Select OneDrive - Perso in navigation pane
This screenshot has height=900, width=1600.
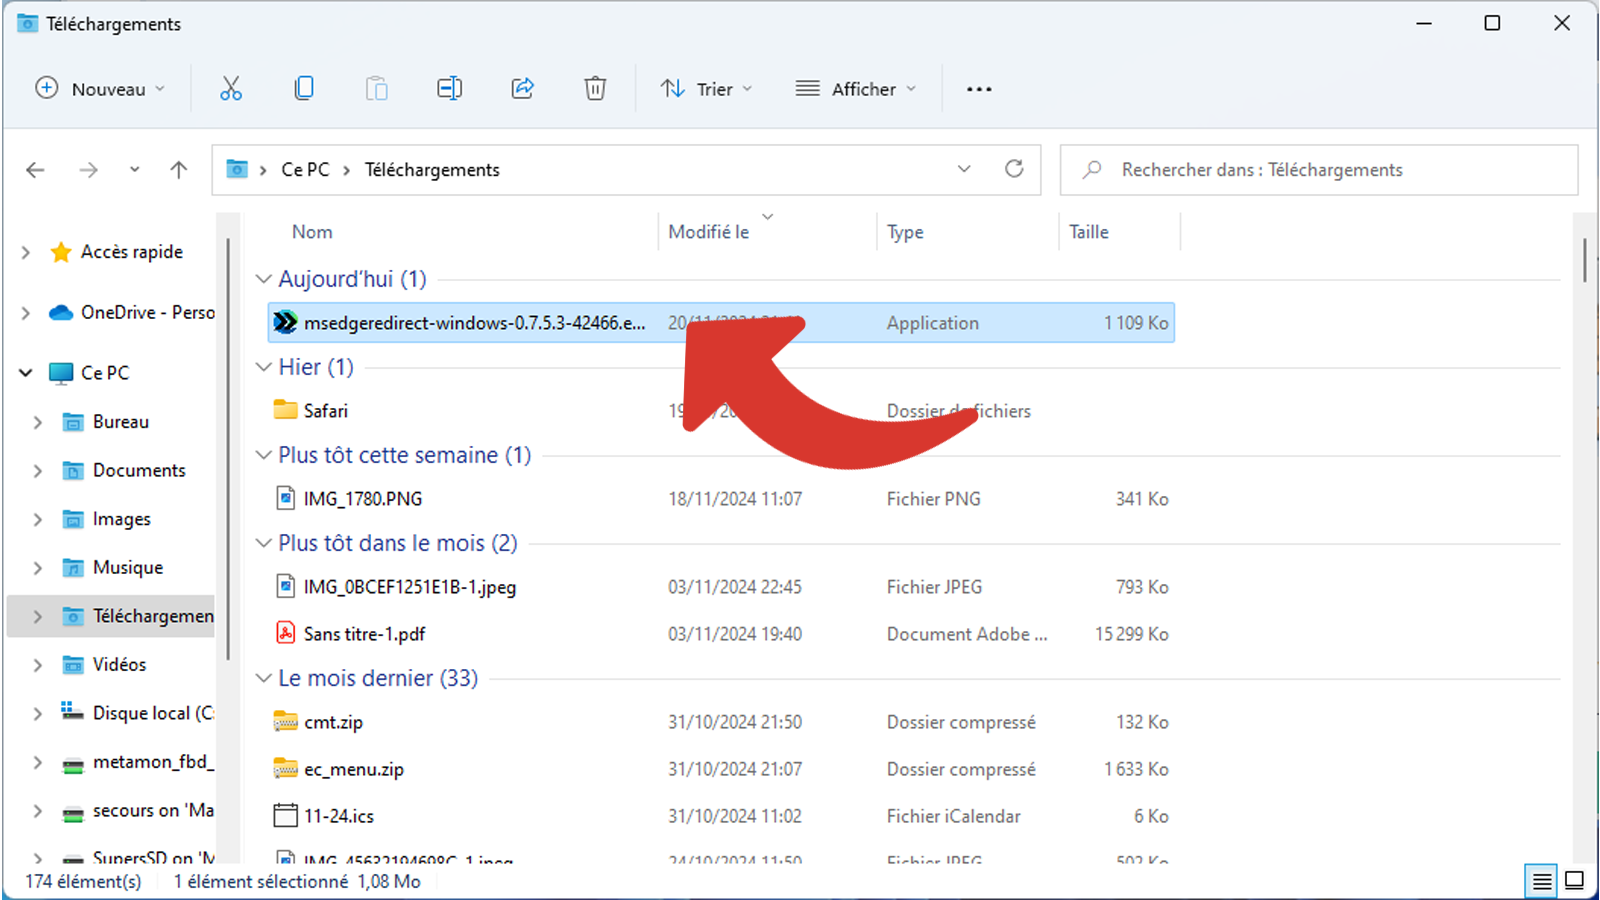point(148,312)
